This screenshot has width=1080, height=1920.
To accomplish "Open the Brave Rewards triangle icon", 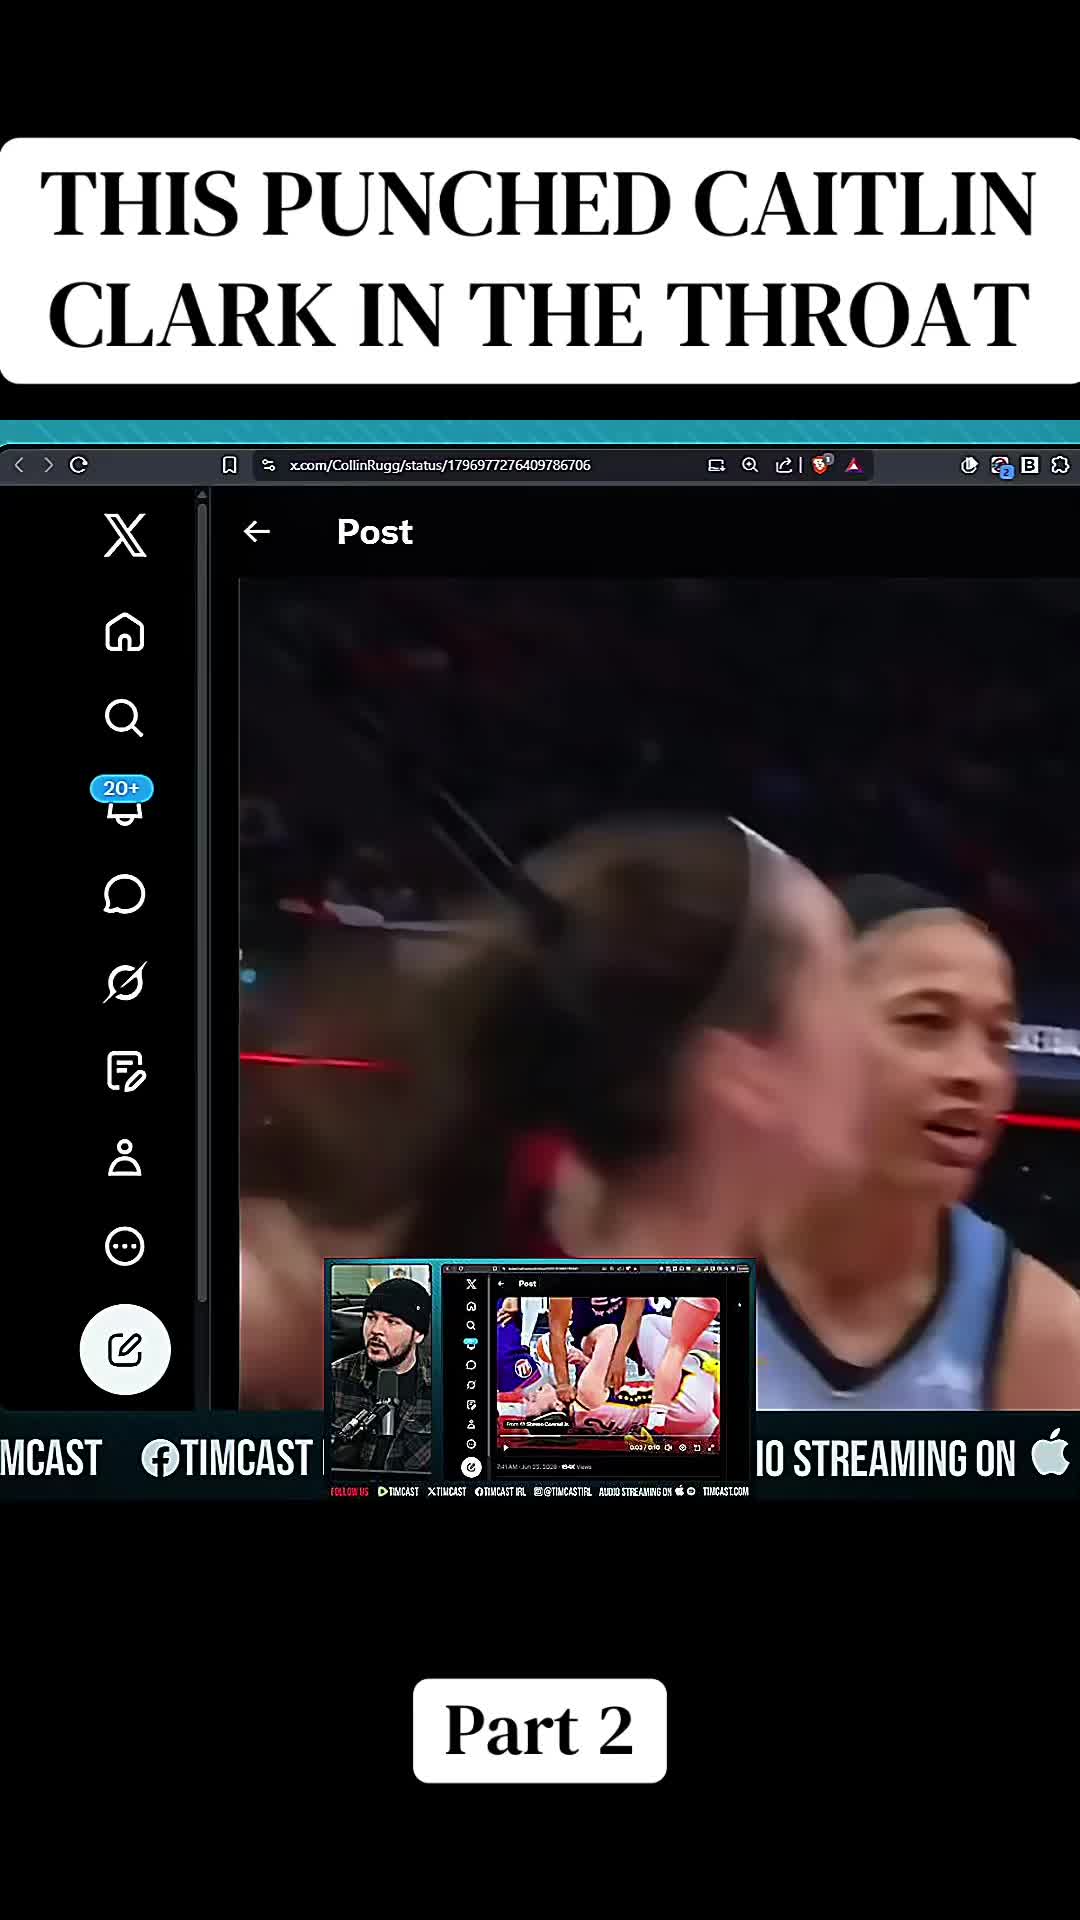I will [x=853, y=465].
